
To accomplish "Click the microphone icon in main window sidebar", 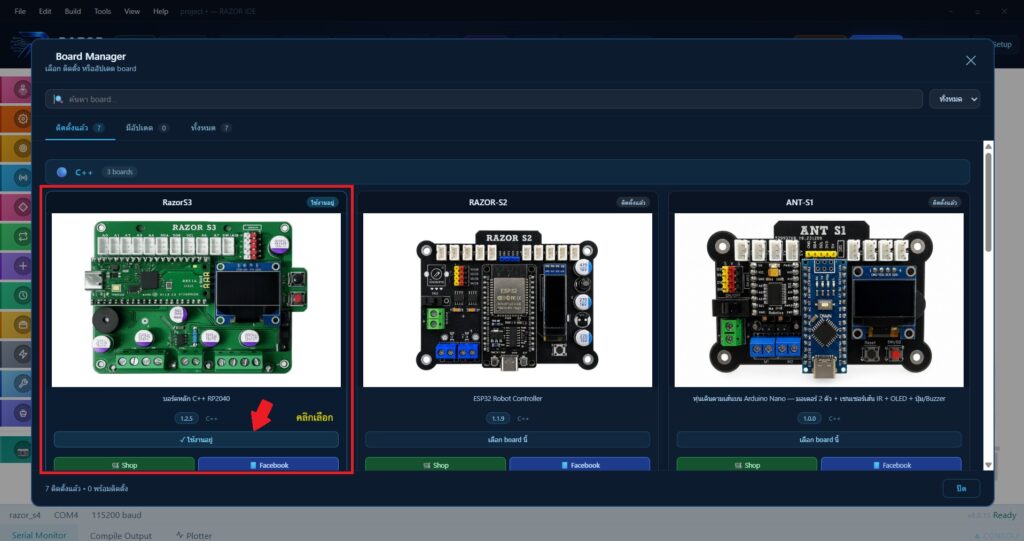I will (23, 90).
